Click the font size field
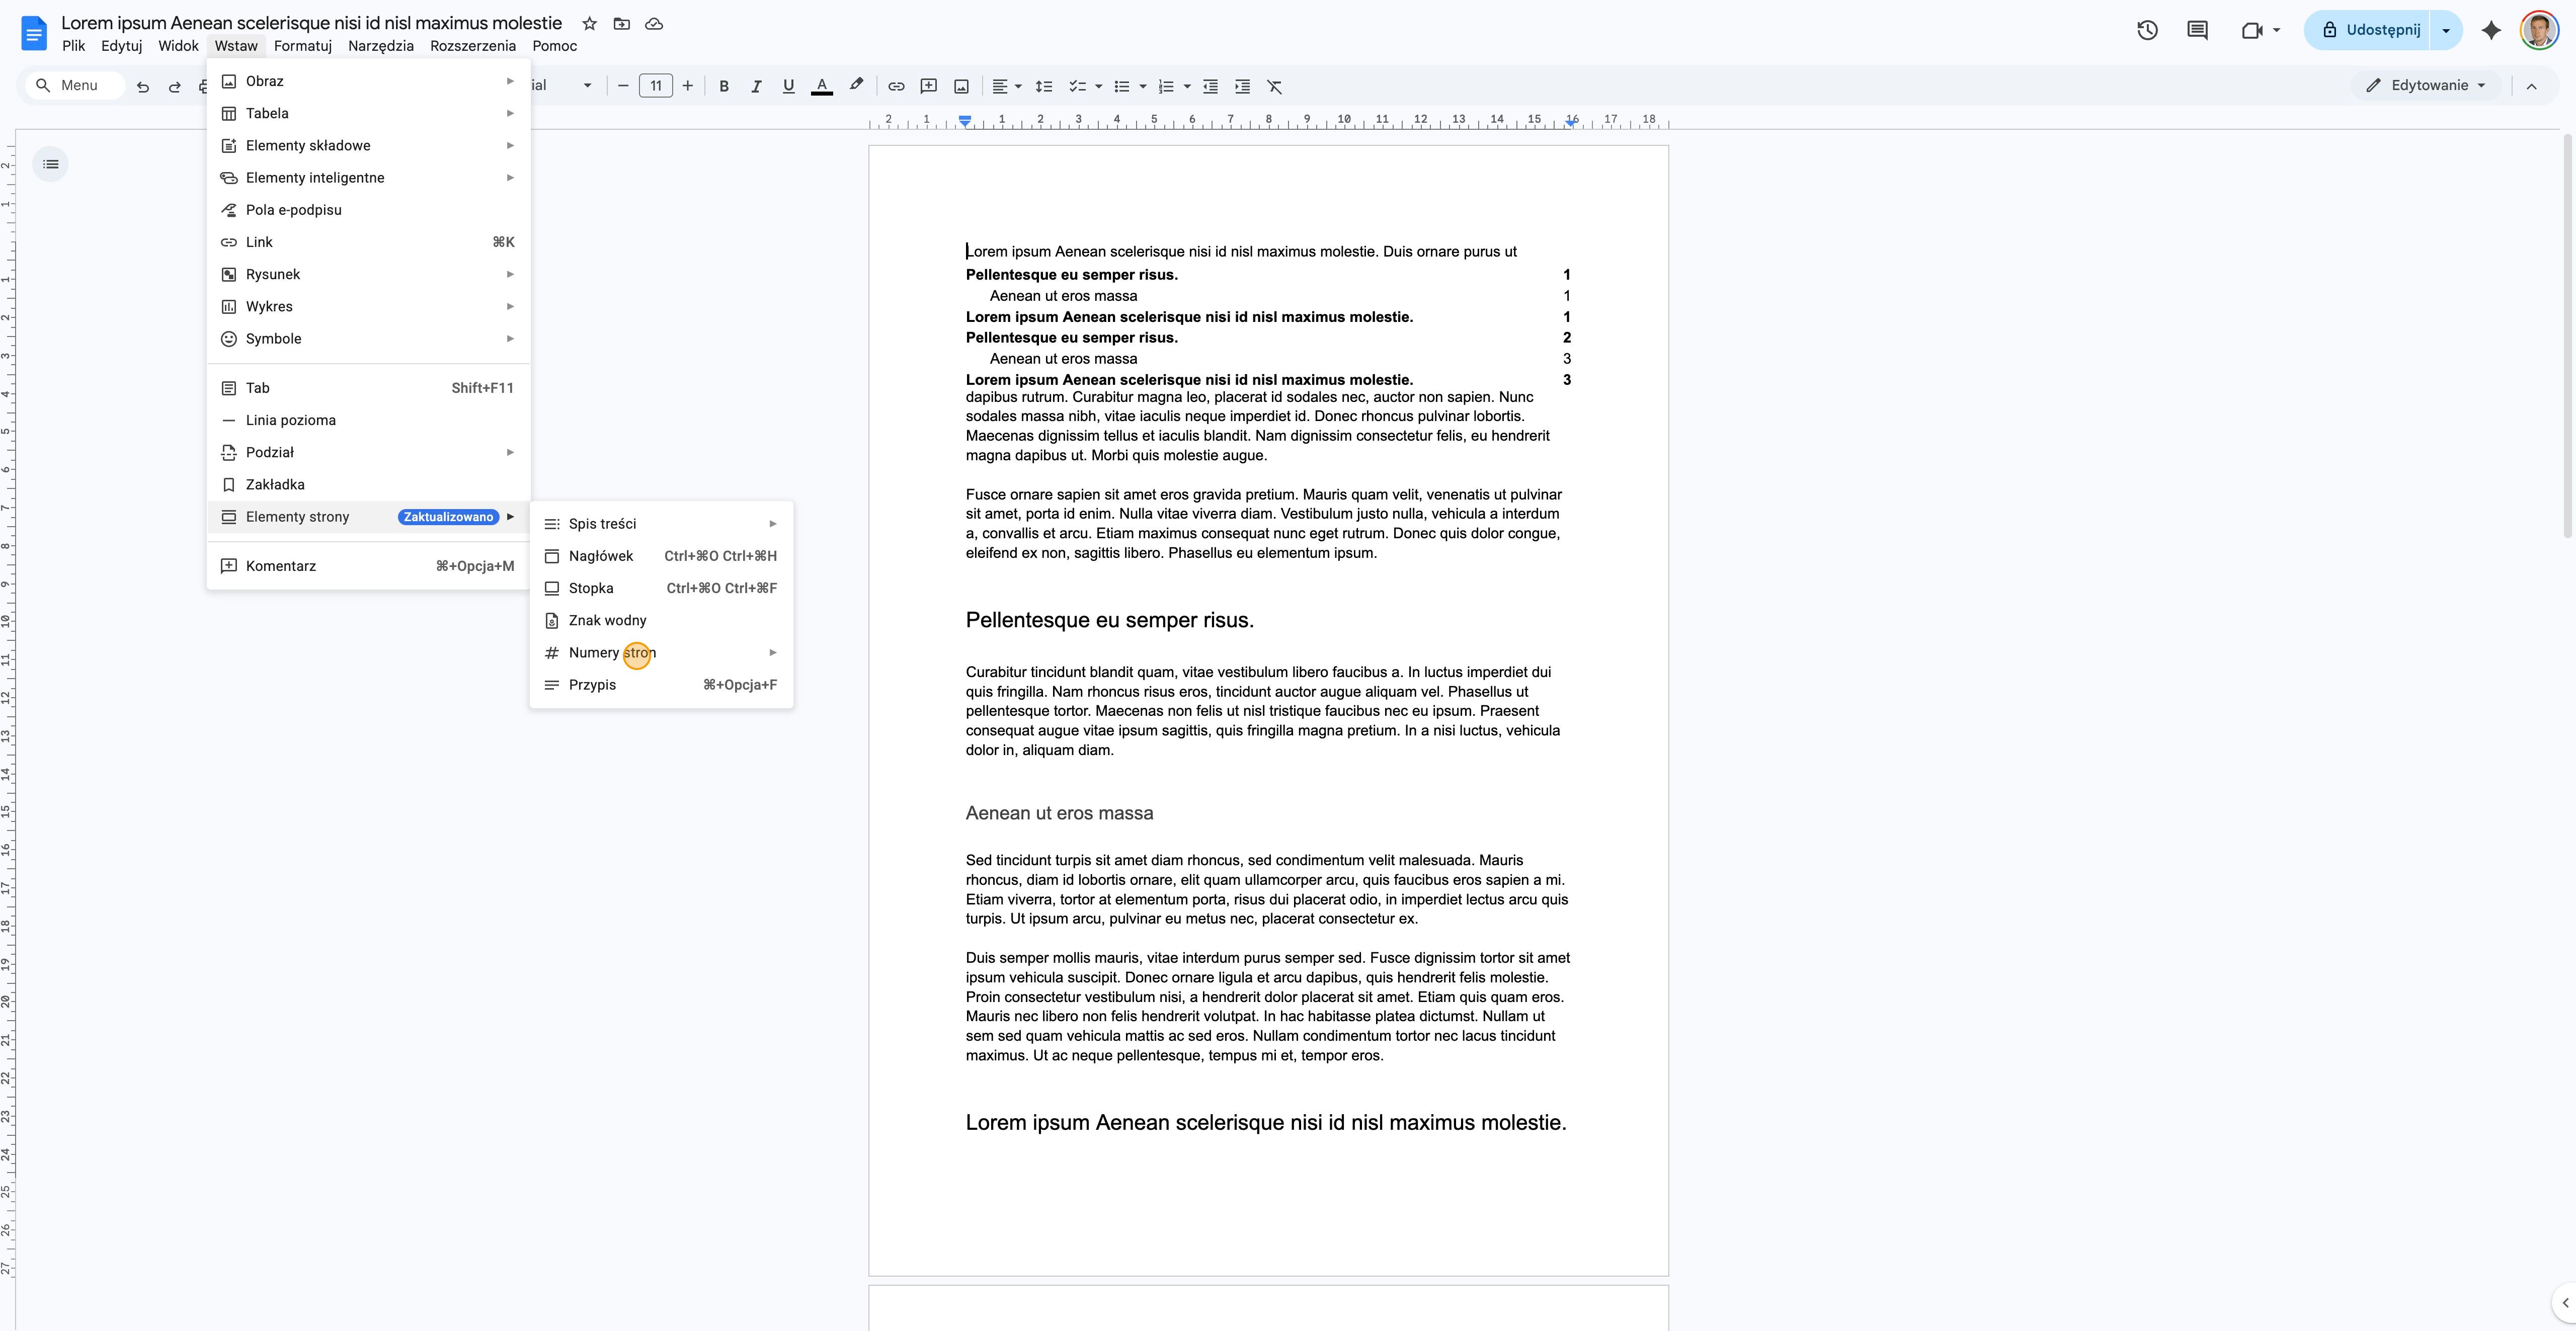Viewport: 2576px width, 1331px height. pyautogui.click(x=656, y=86)
